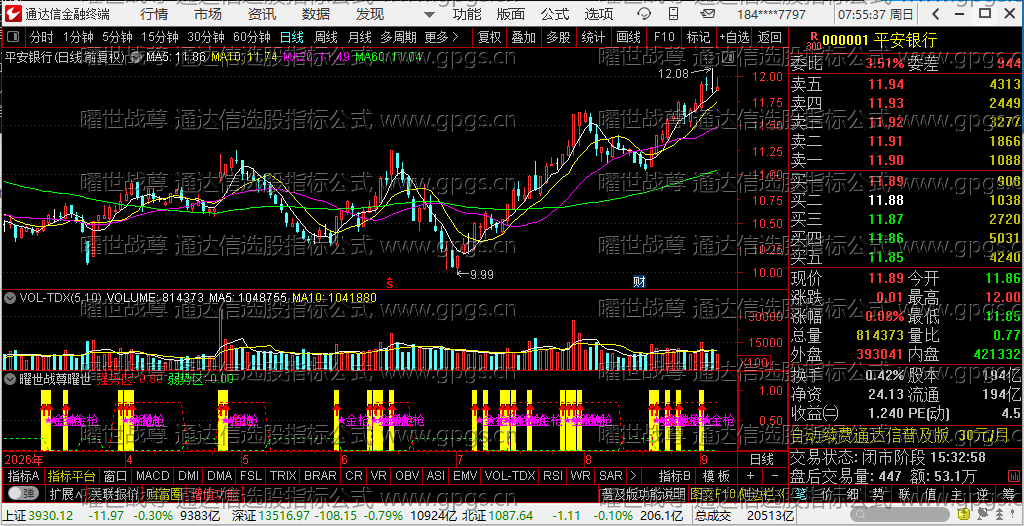Toggle 多股 multi-stock view

pos(558,37)
